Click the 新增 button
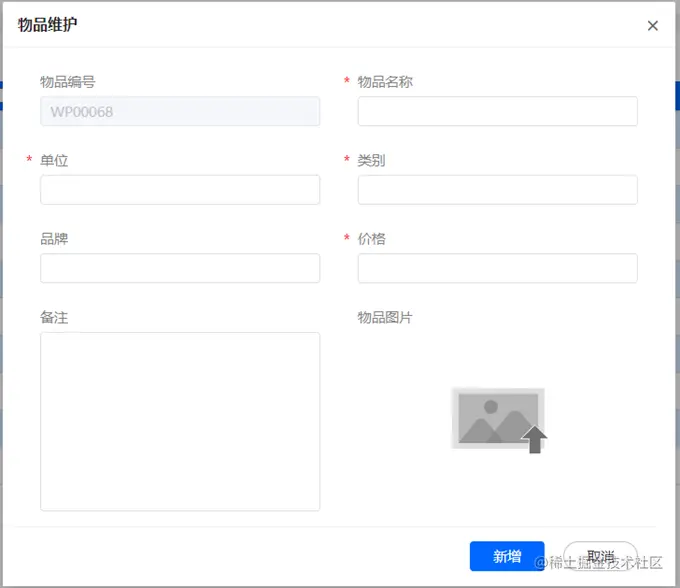The image size is (680, 588). click(507, 556)
